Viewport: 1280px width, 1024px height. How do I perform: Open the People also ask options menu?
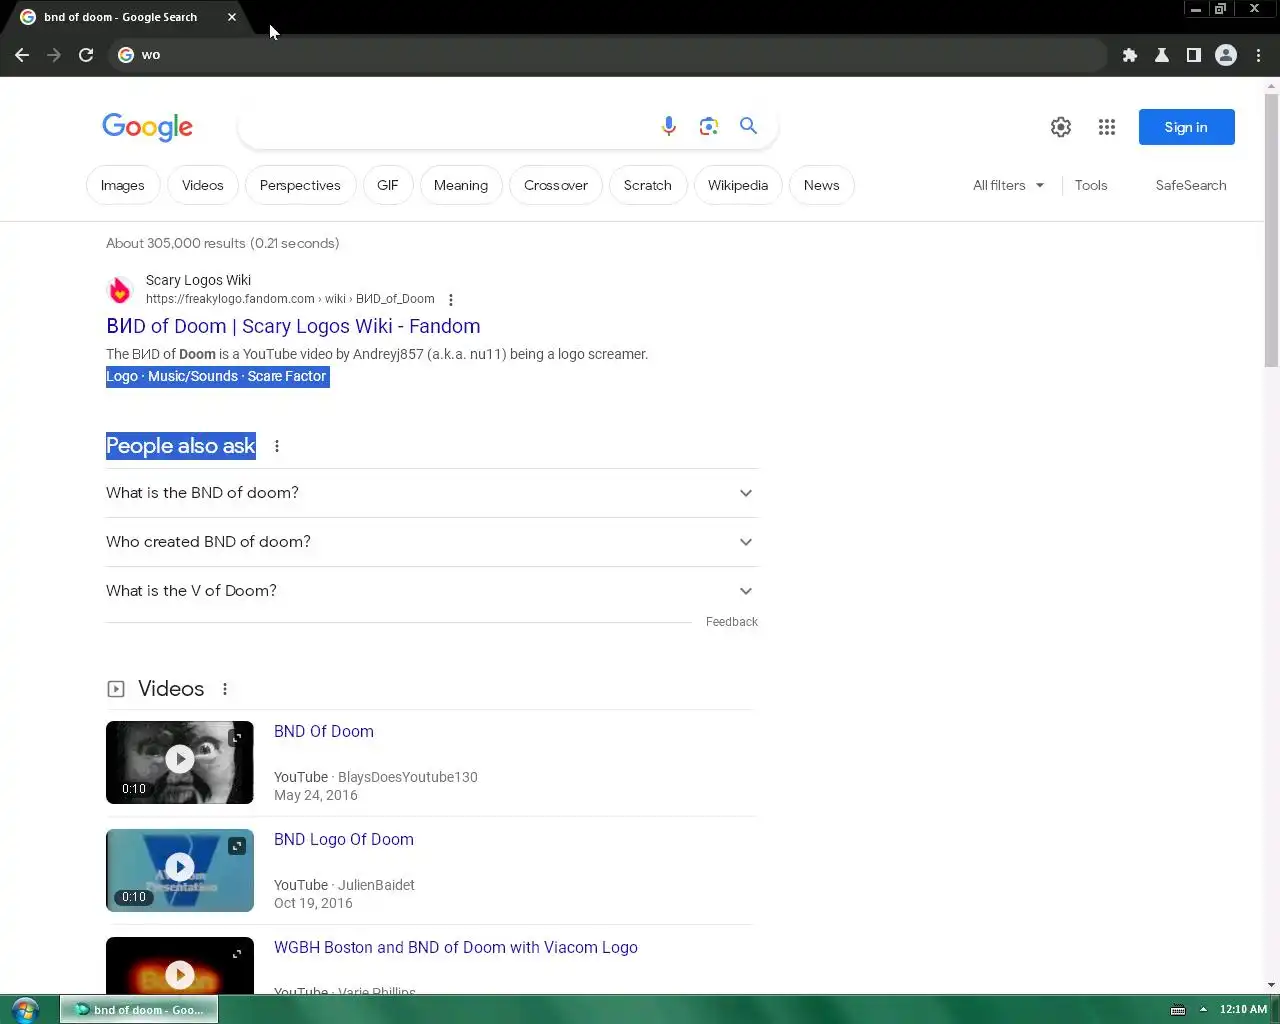(277, 446)
